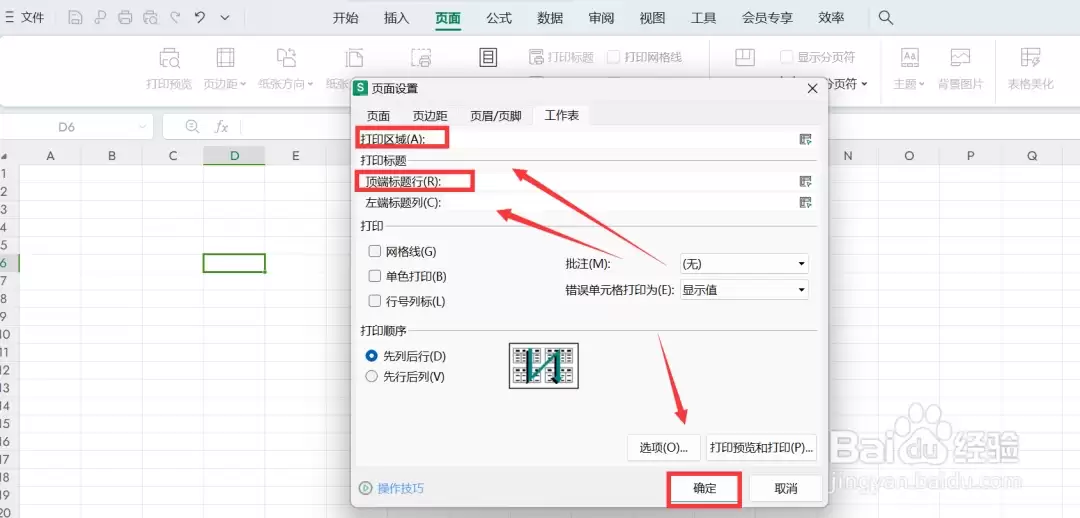The width and height of the screenshot is (1080, 518).
Task: Open the 页面 tab in the dialog
Action: pyautogui.click(x=378, y=116)
